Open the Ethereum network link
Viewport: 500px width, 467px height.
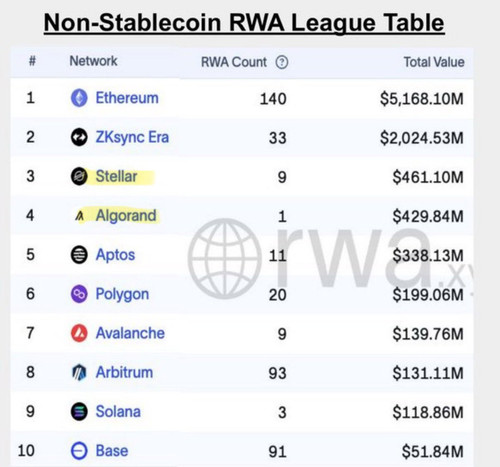[127, 98]
